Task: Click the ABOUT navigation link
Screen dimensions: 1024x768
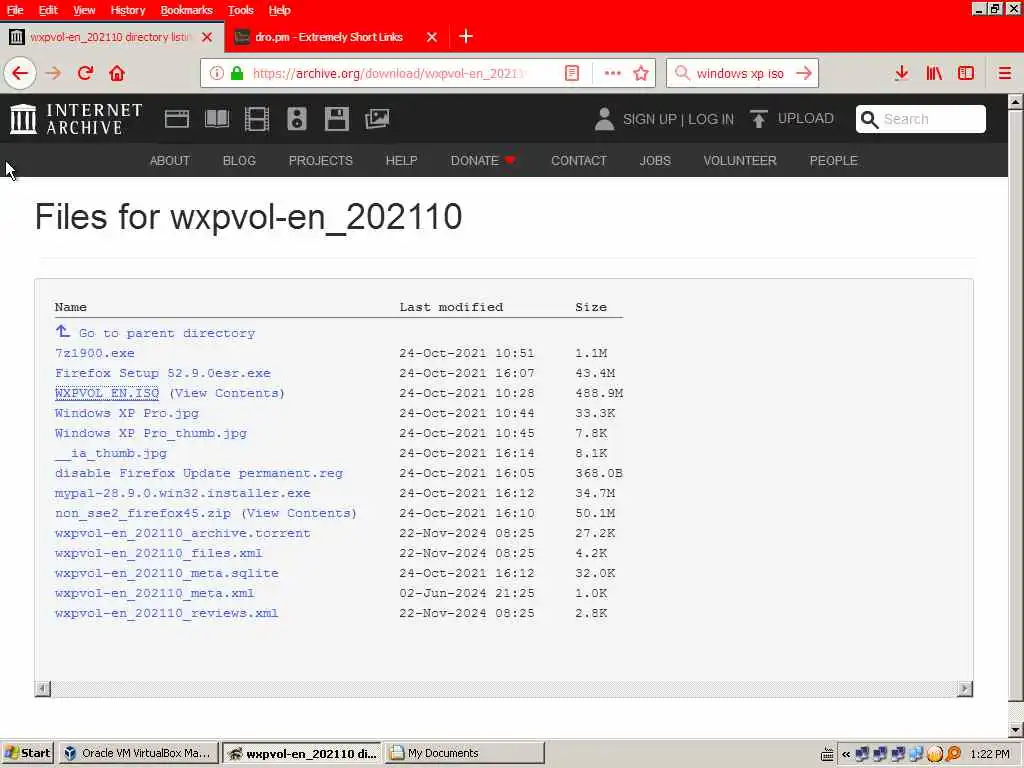Action: 170,161
